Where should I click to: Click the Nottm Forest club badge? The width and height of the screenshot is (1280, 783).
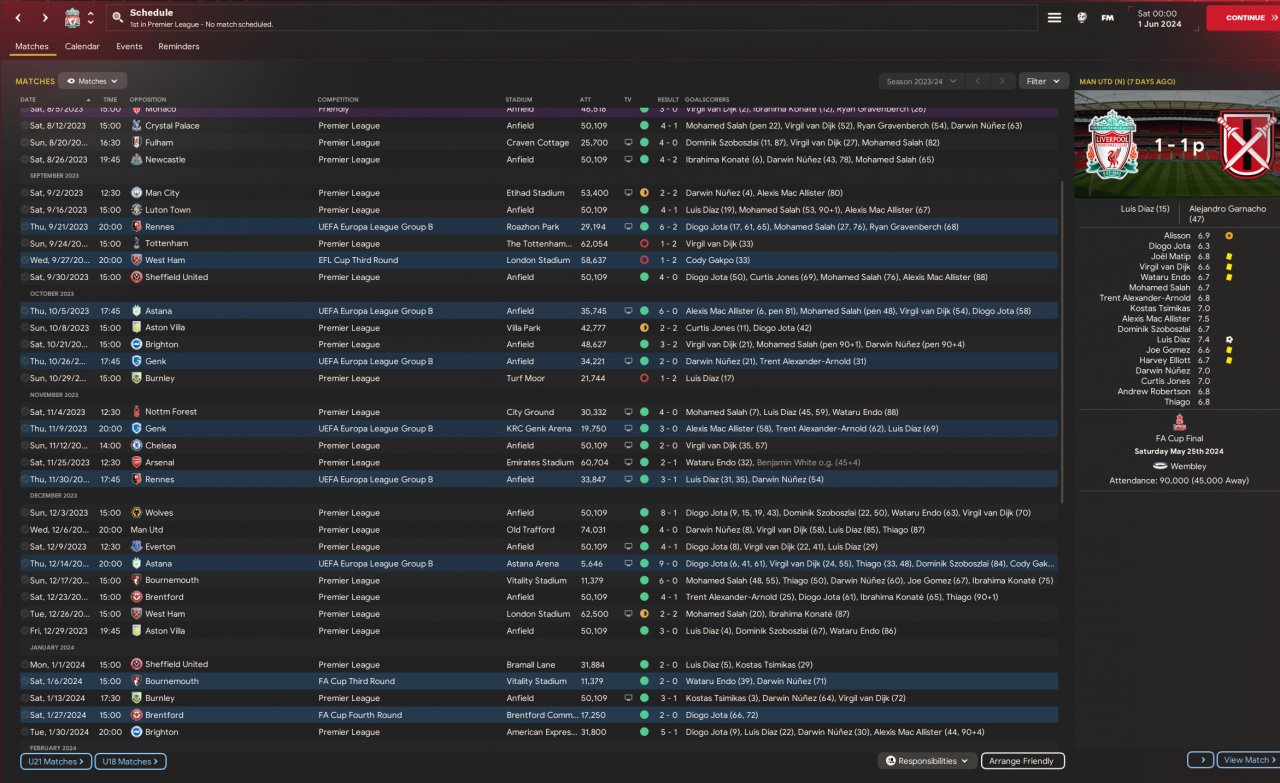point(136,412)
